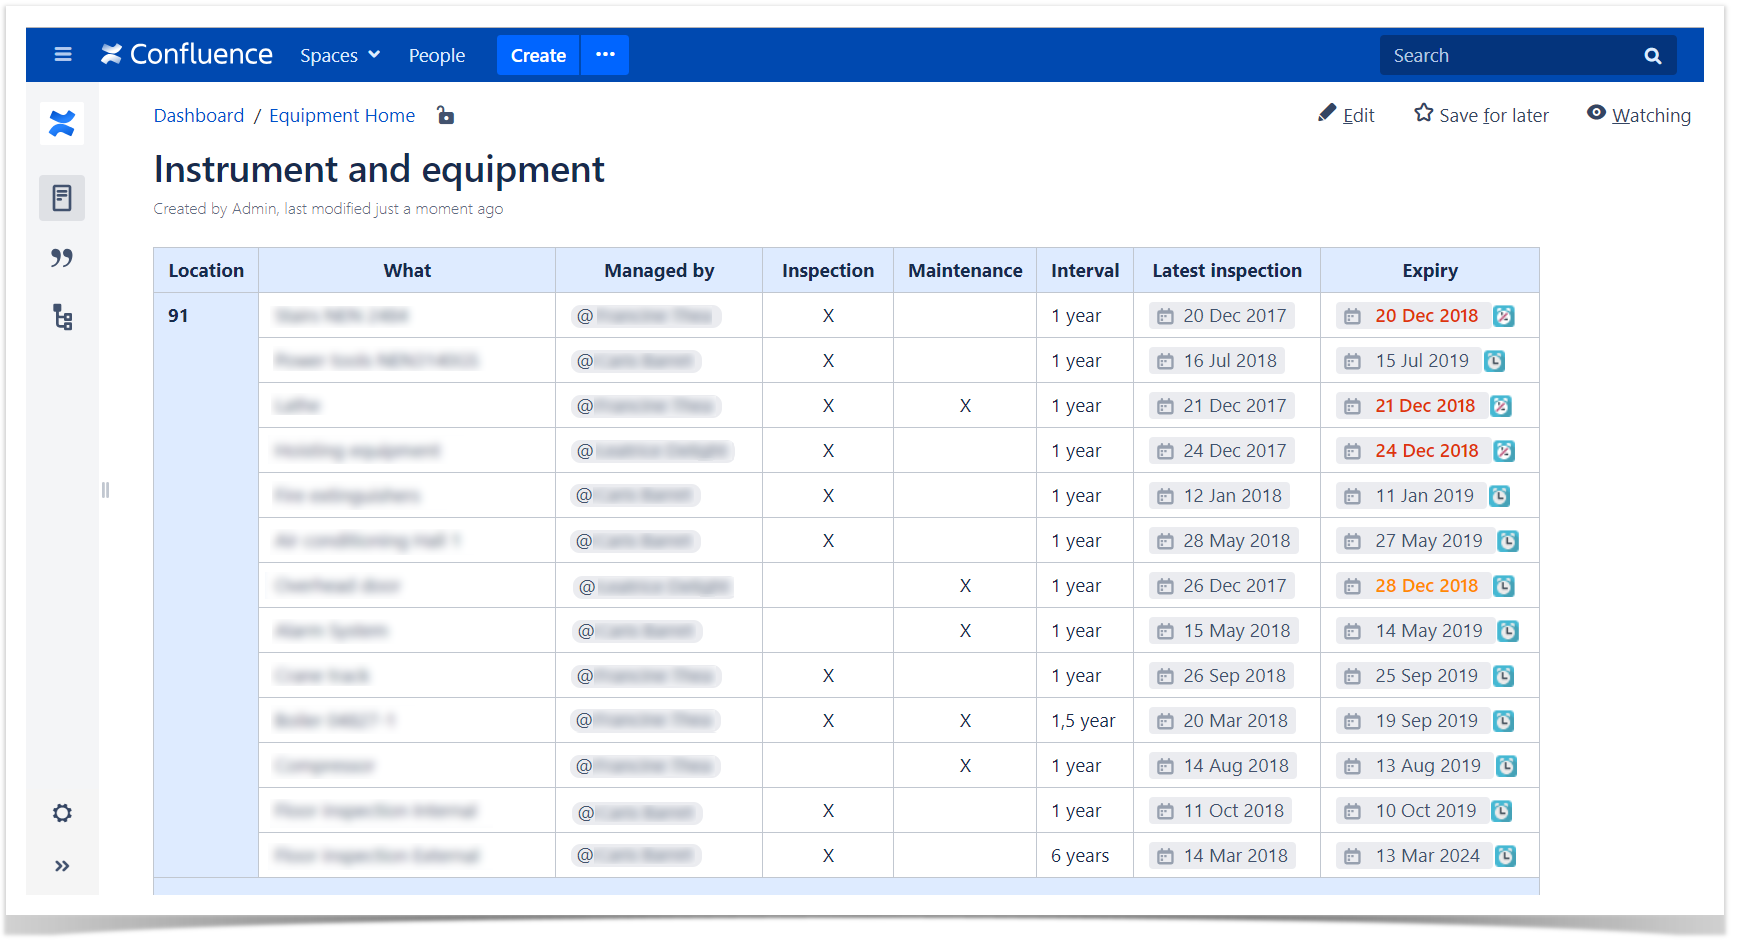Go to Dashboard breadcrumb link

click(198, 115)
